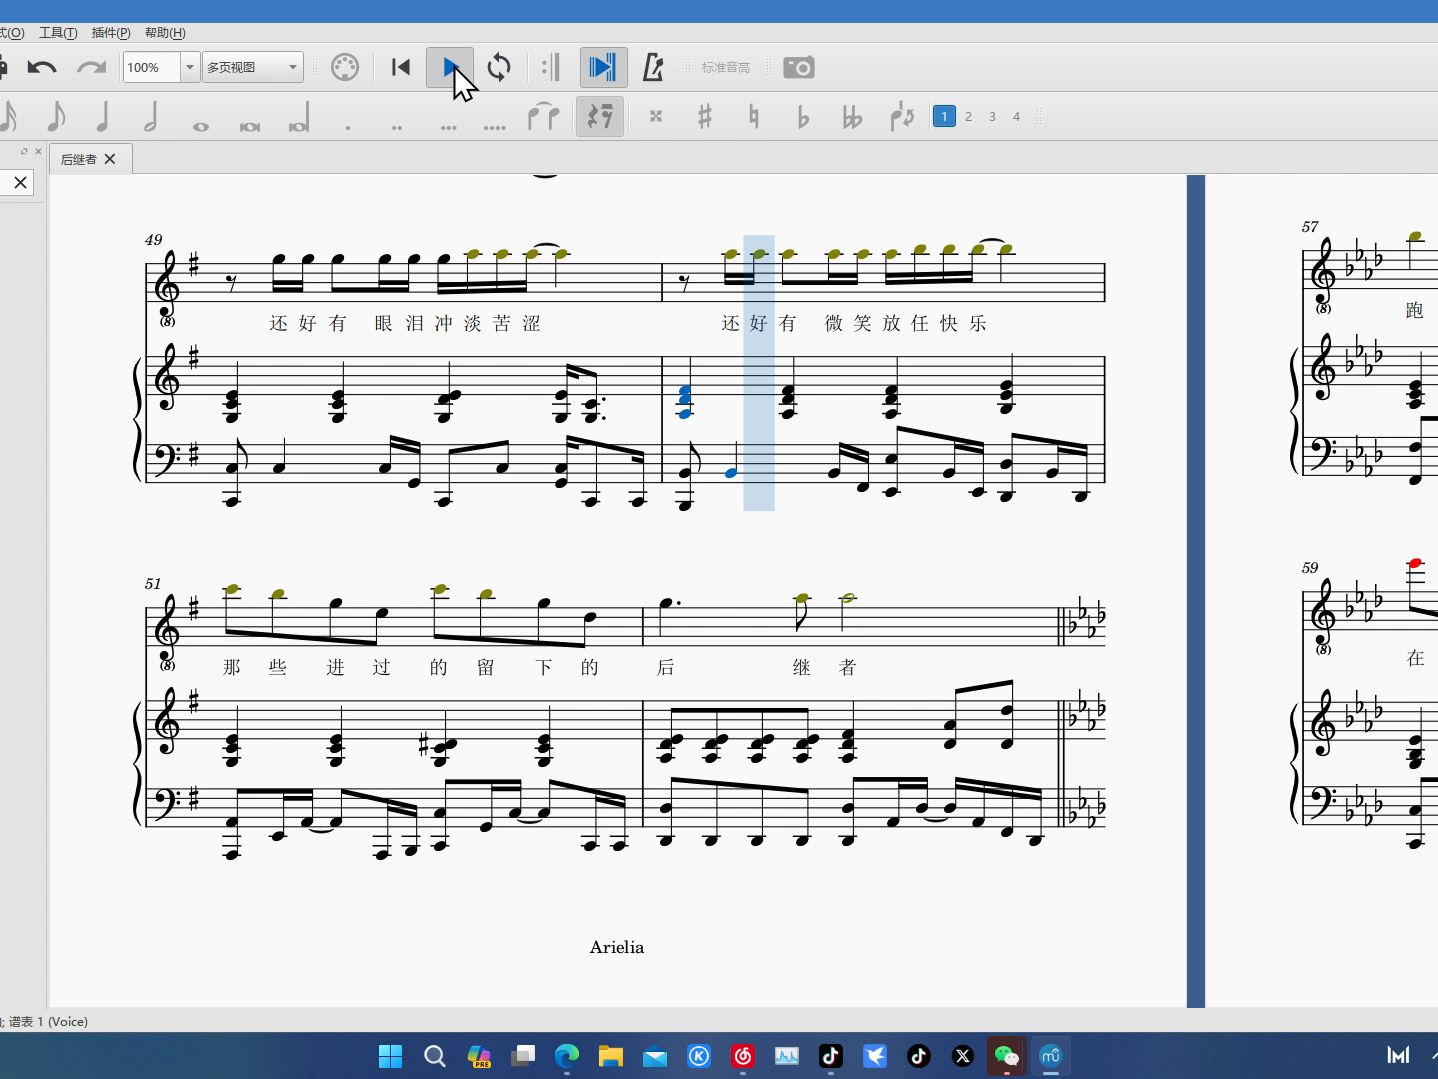Image resolution: width=1438 pixels, height=1079 pixels.
Task: Select the longa note duration
Action: [299, 117]
